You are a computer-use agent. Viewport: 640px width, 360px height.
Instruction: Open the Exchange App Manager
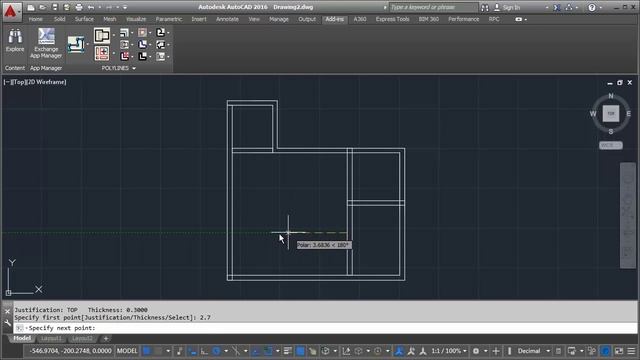tap(46, 43)
